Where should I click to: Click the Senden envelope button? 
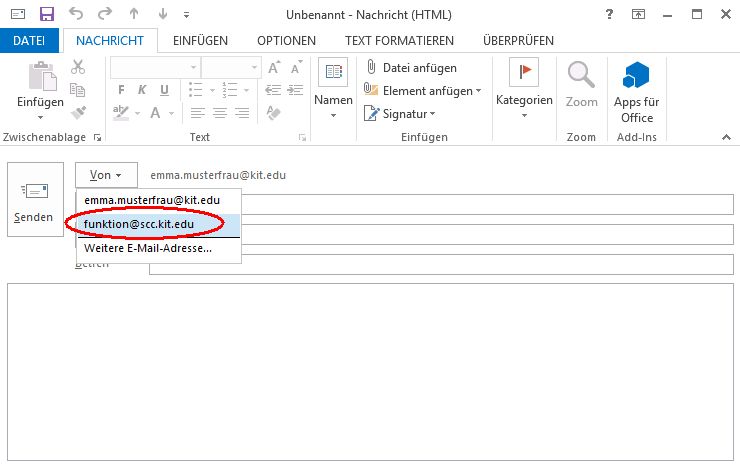click(x=34, y=201)
